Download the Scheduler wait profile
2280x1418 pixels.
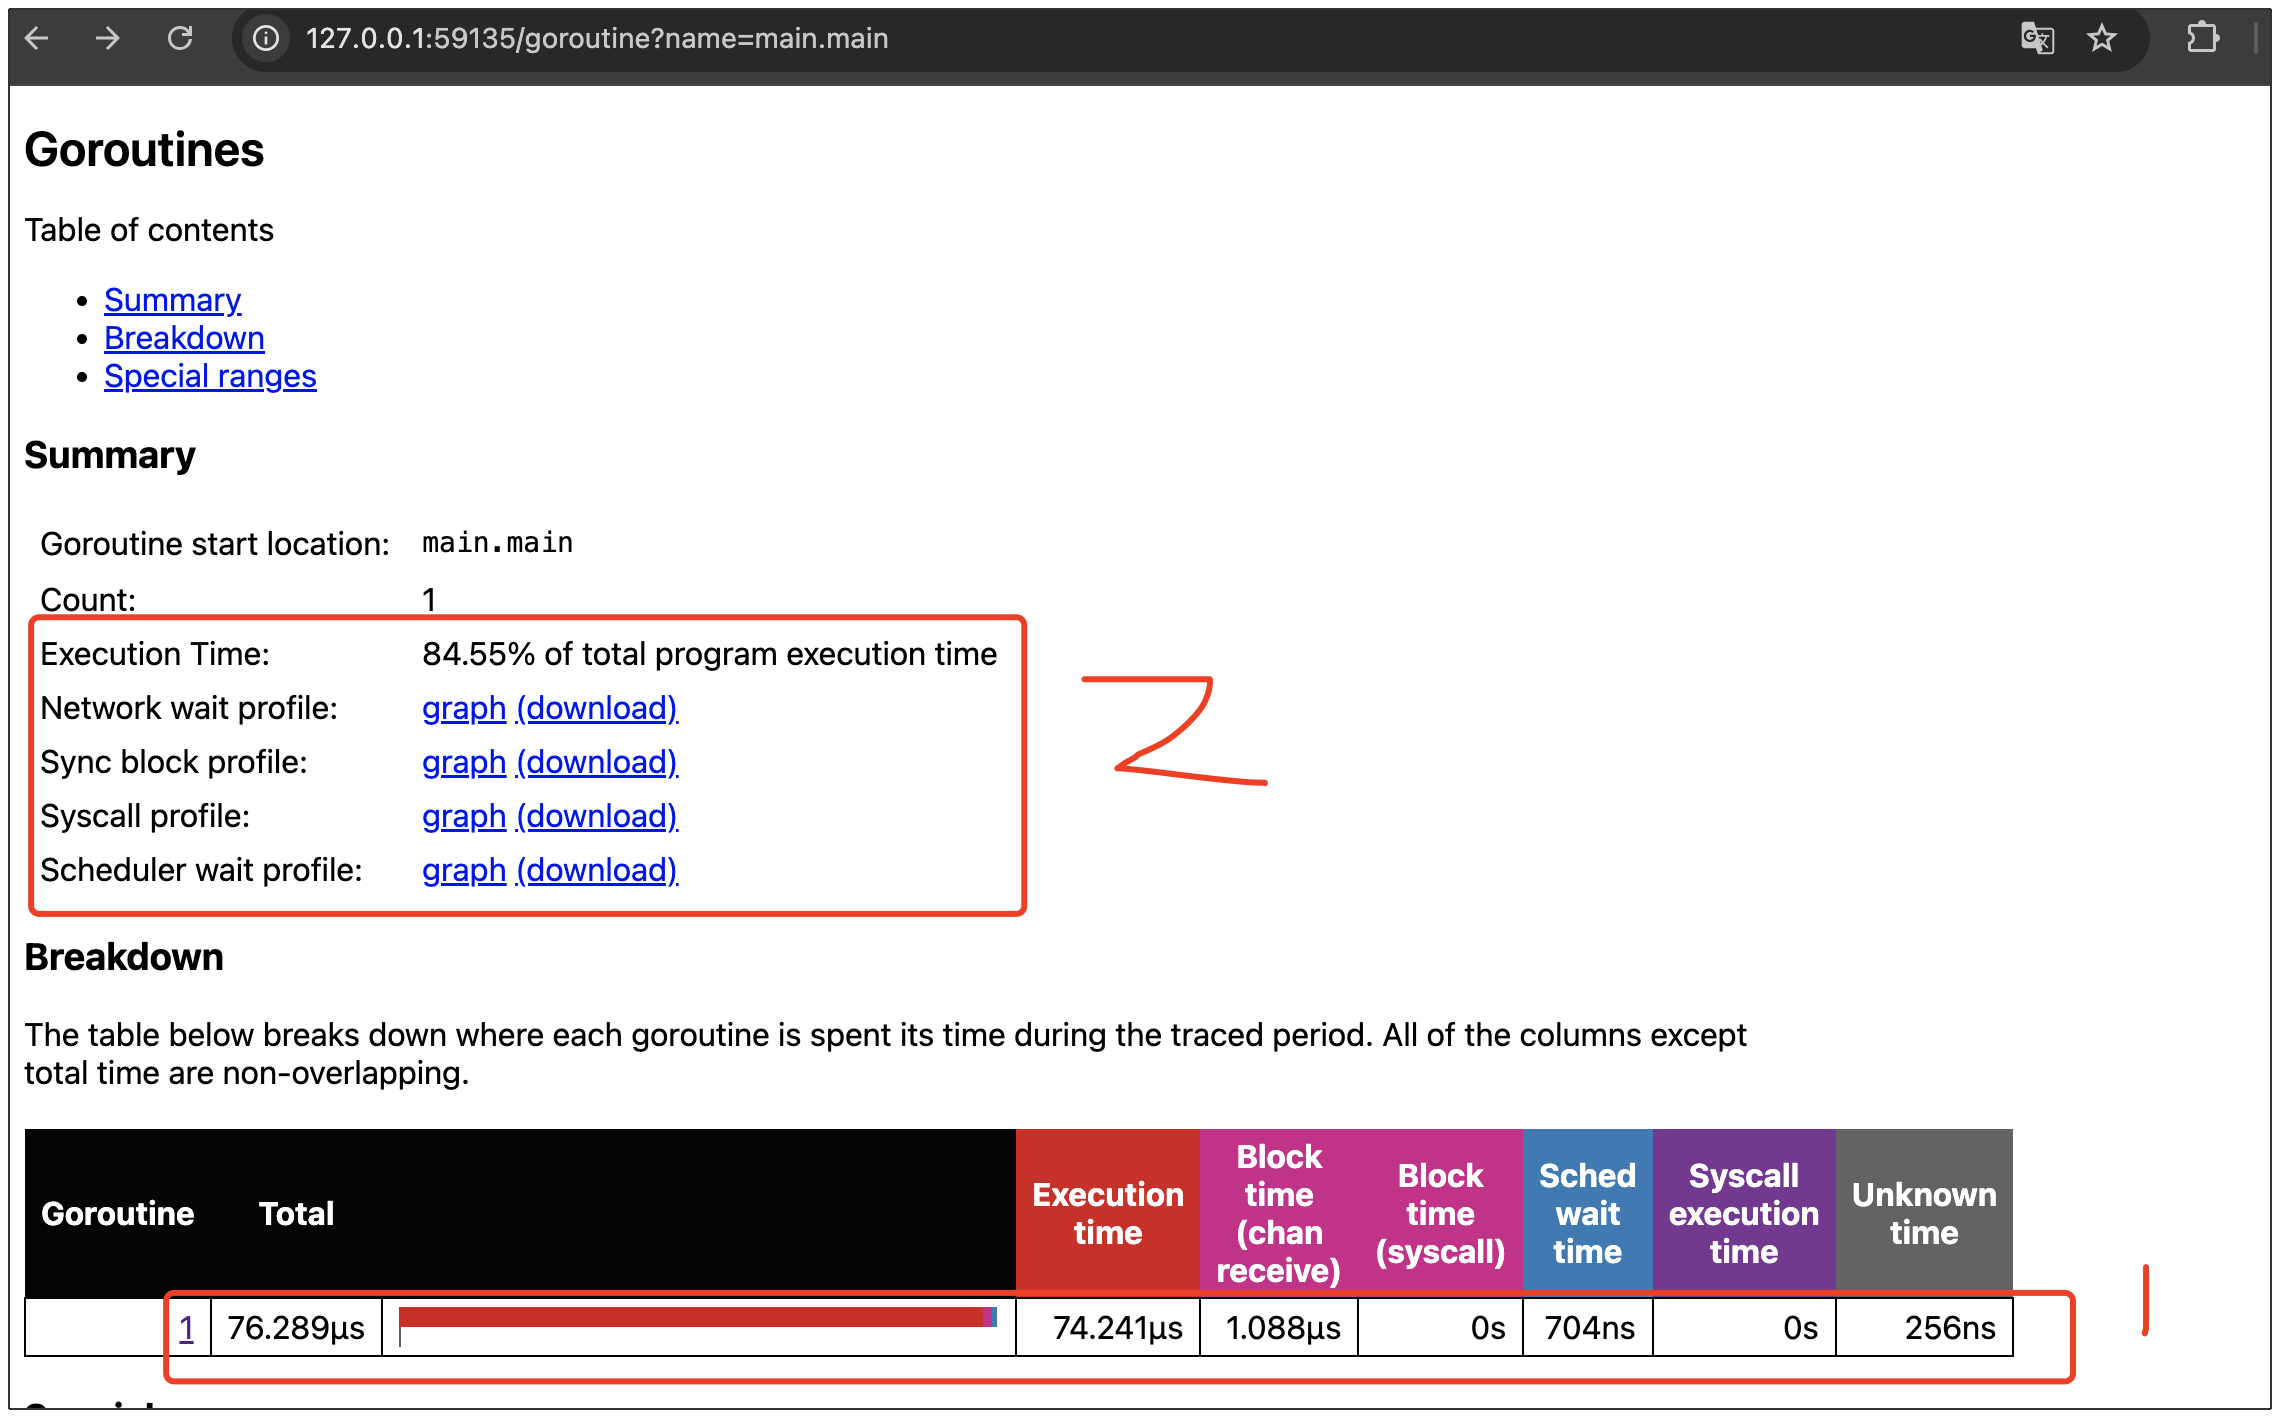[x=597, y=870]
